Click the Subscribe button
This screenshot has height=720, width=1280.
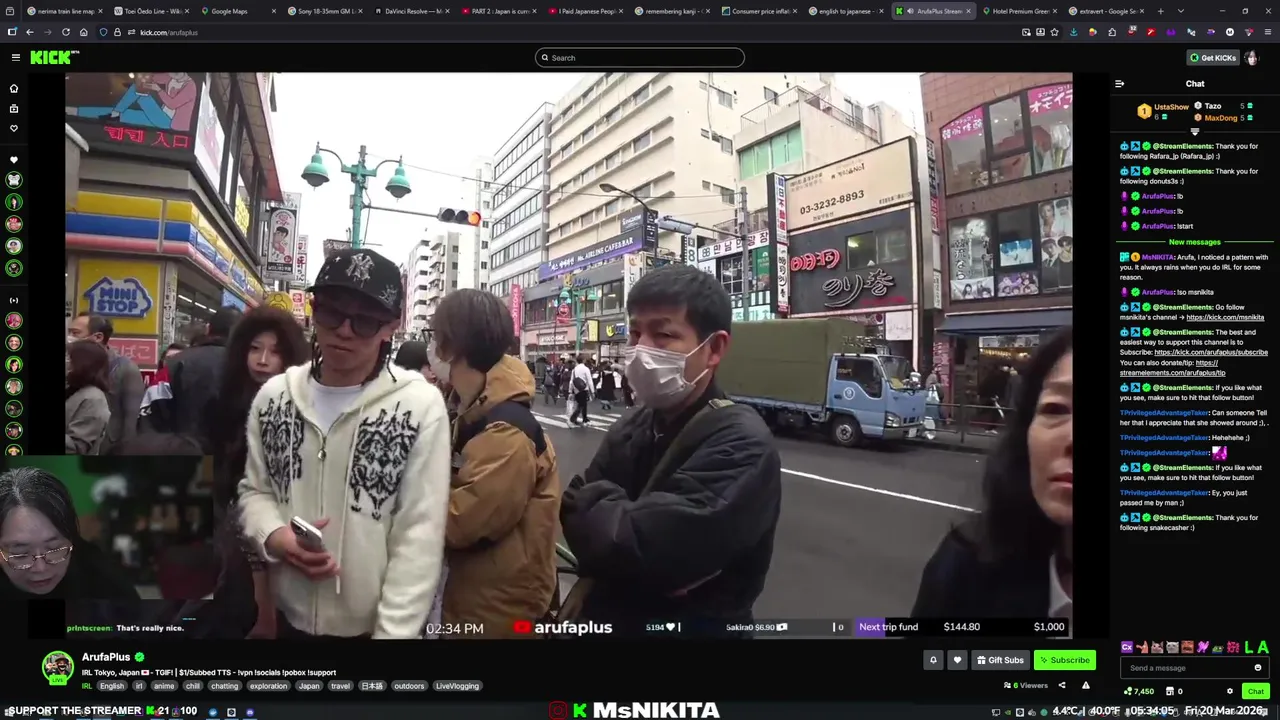click(1065, 660)
